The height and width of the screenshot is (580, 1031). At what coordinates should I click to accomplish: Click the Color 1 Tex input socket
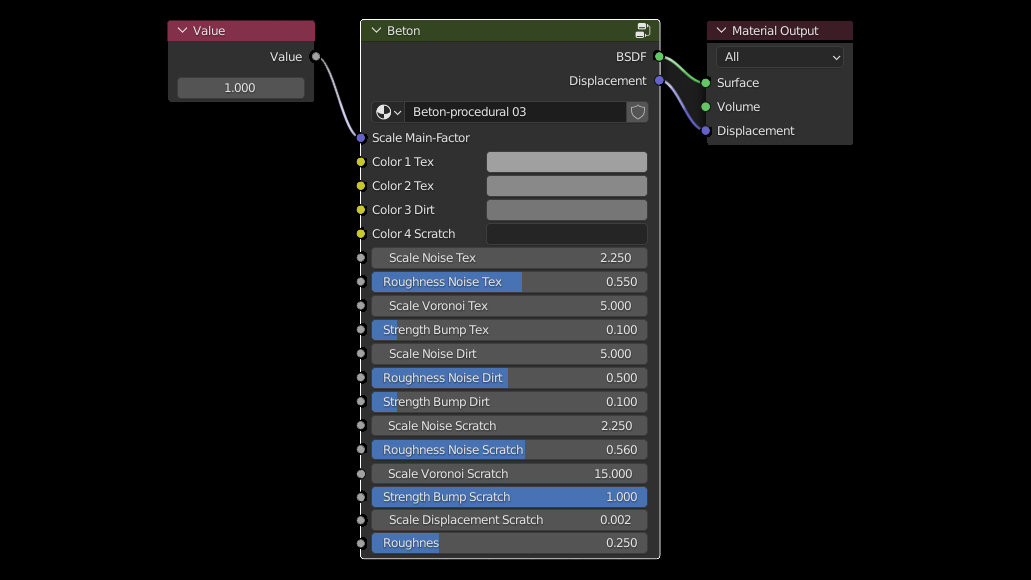pyautogui.click(x=361, y=162)
